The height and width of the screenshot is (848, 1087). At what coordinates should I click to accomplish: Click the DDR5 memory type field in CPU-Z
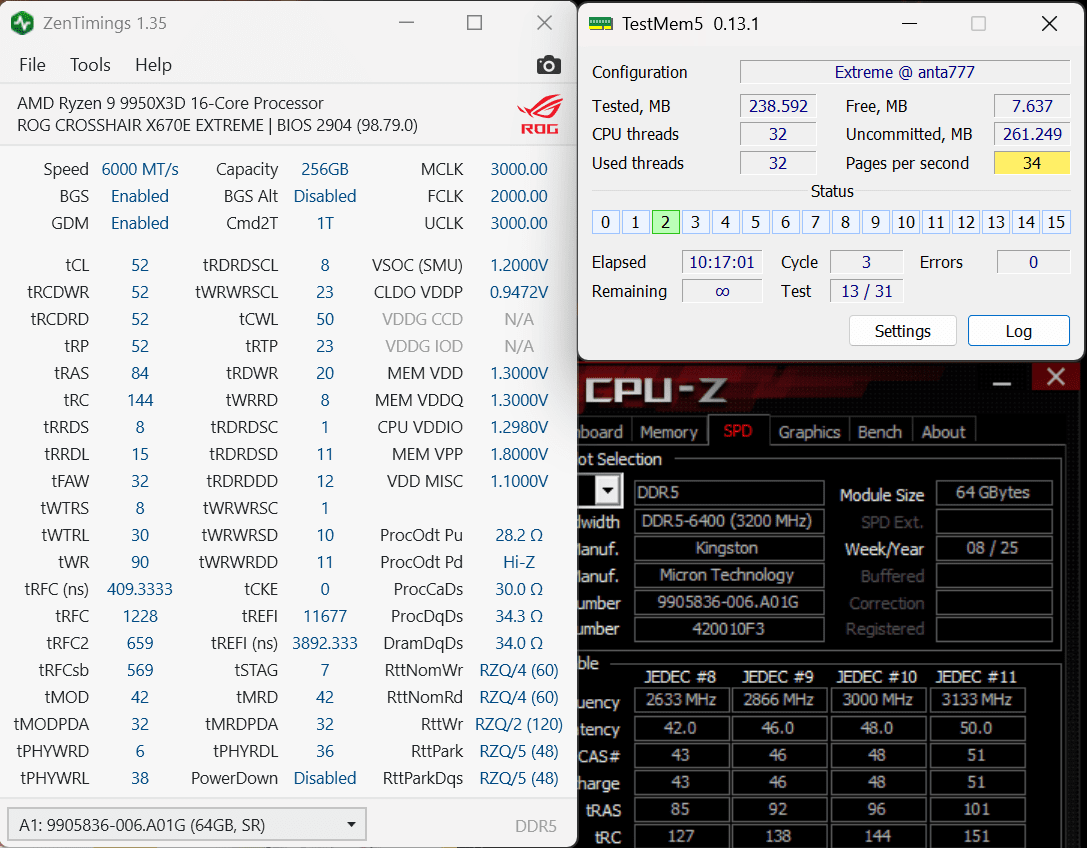[729, 492]
